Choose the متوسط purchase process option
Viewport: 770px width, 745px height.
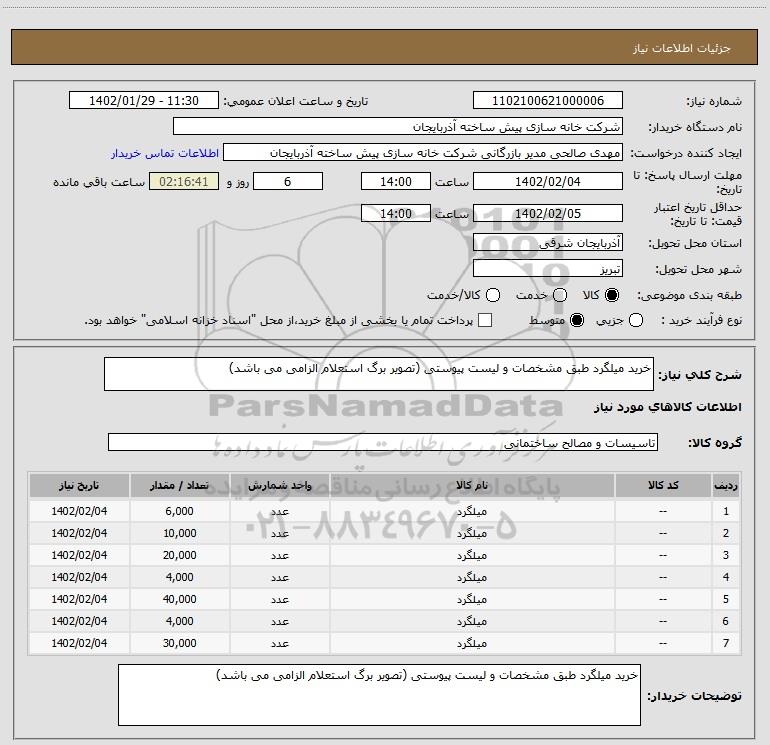pyautogui.click(x=577, y=321)
